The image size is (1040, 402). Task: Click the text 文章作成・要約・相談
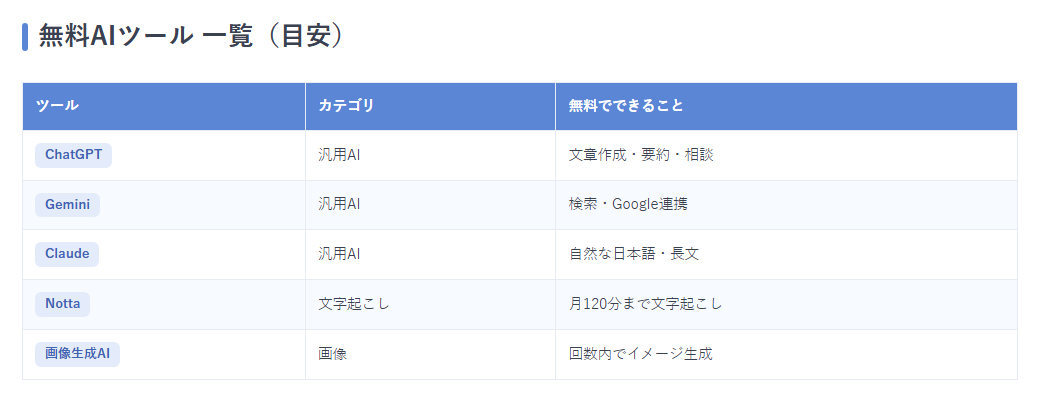pyautogui.click(x=641, y=155)
